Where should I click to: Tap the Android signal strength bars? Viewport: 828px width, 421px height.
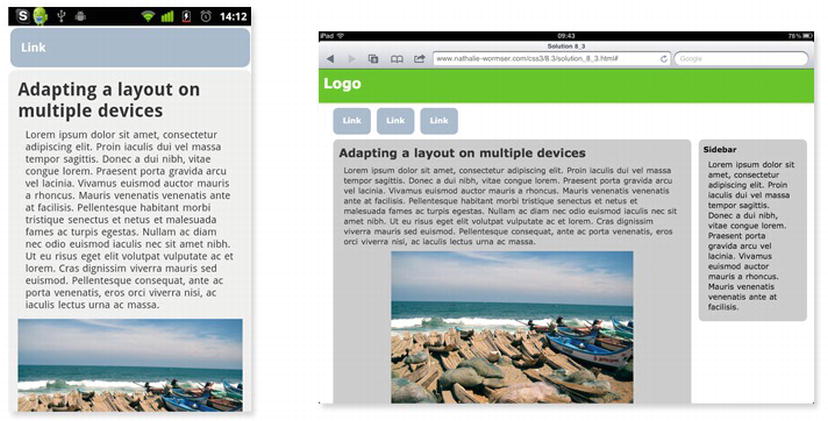[x=167, y=16]
